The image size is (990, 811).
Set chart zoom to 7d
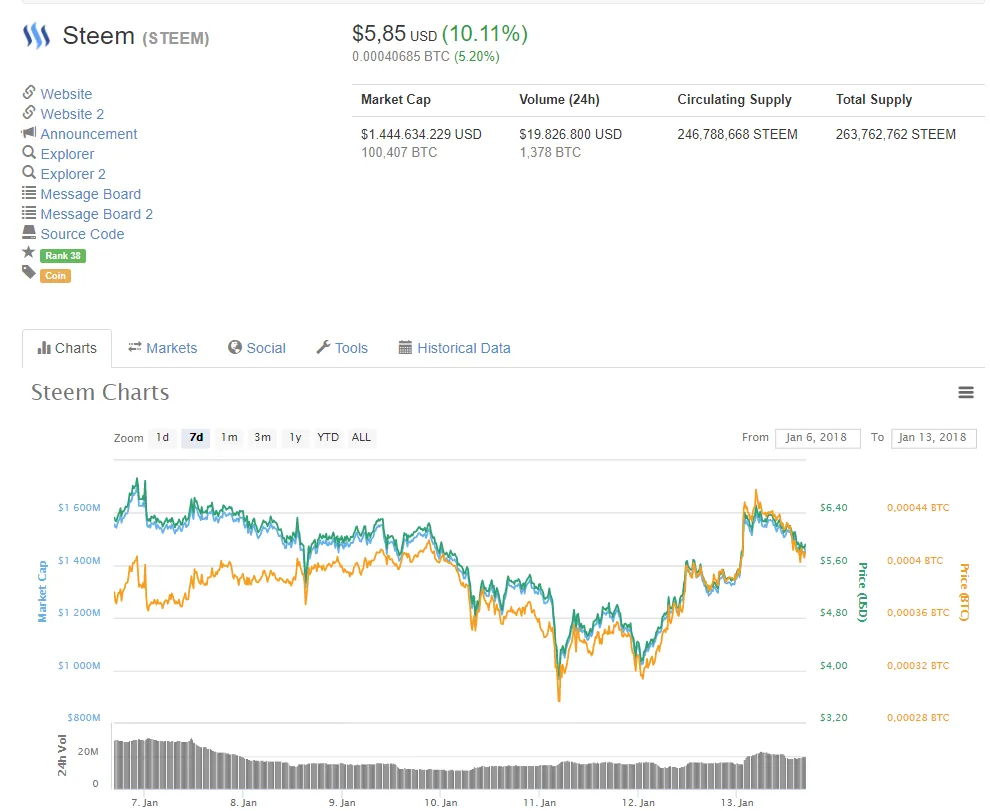[196, 438]
